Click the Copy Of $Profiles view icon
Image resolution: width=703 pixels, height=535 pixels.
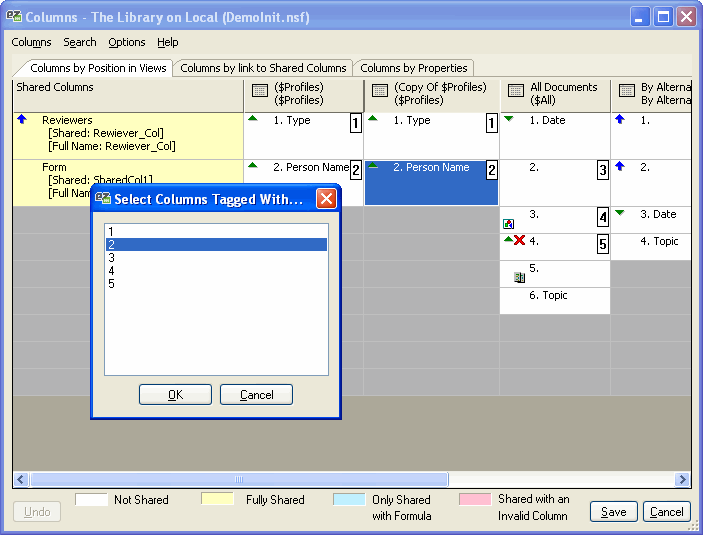tap(380, 91)
